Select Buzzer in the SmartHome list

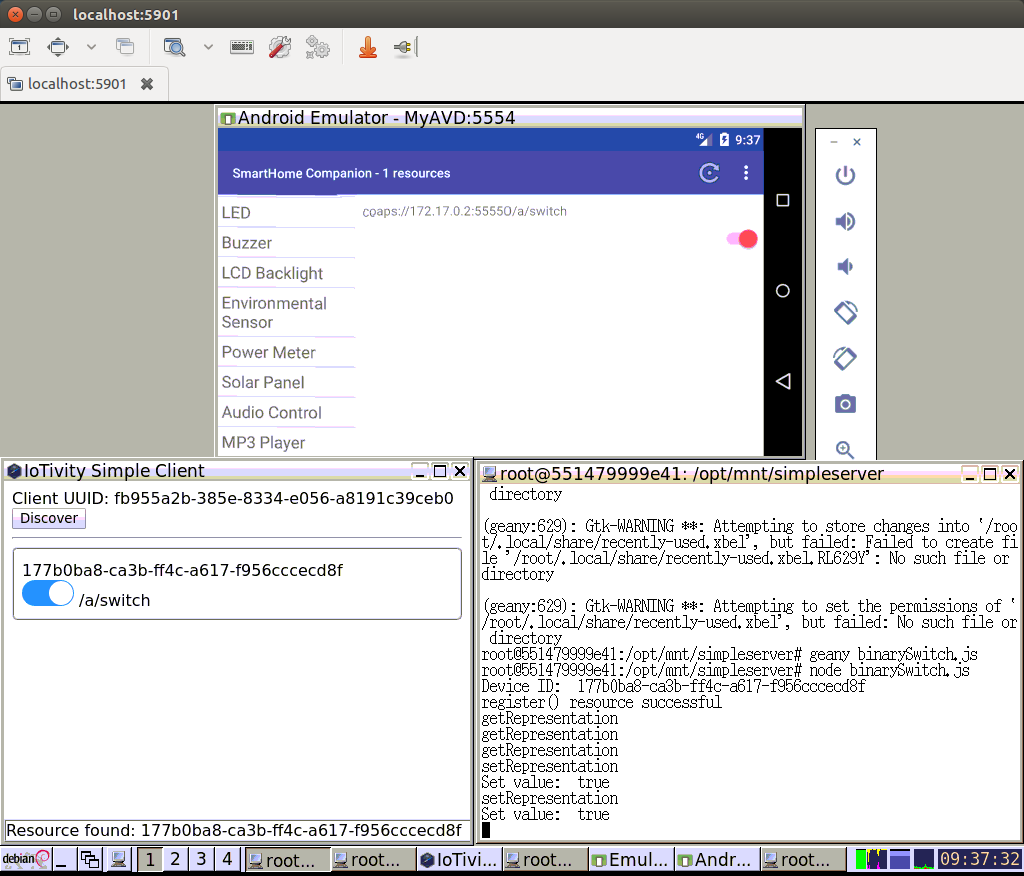click(247, 243)
